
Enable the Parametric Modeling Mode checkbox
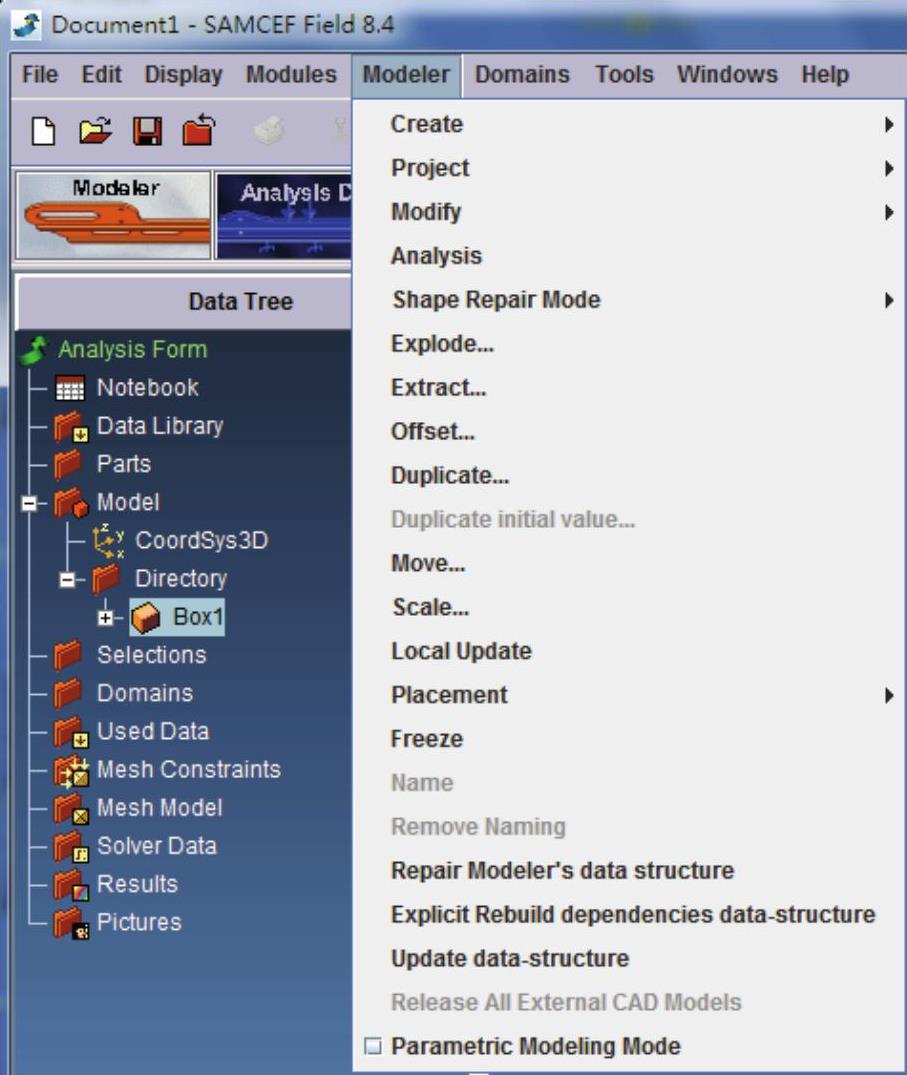373,1047
